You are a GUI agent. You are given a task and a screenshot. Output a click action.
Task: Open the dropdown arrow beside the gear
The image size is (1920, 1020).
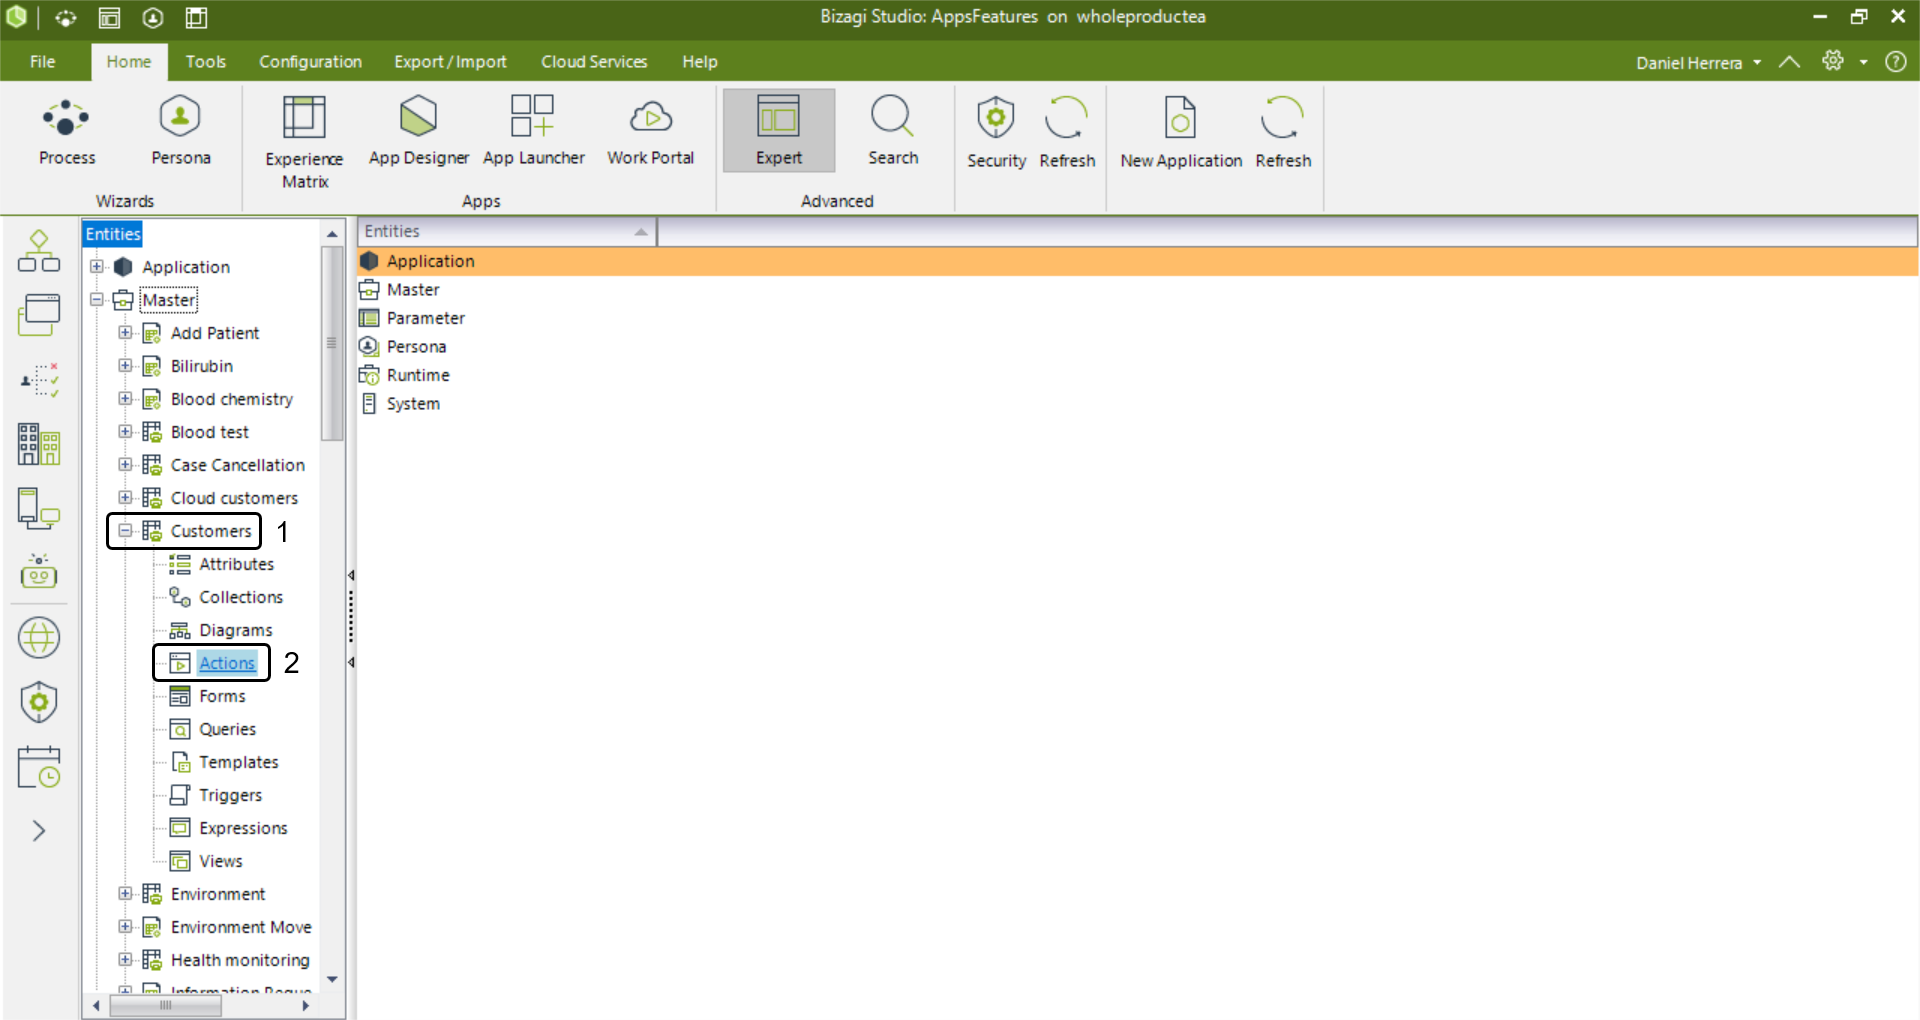pyautogui.click(x=1864, y=62)
